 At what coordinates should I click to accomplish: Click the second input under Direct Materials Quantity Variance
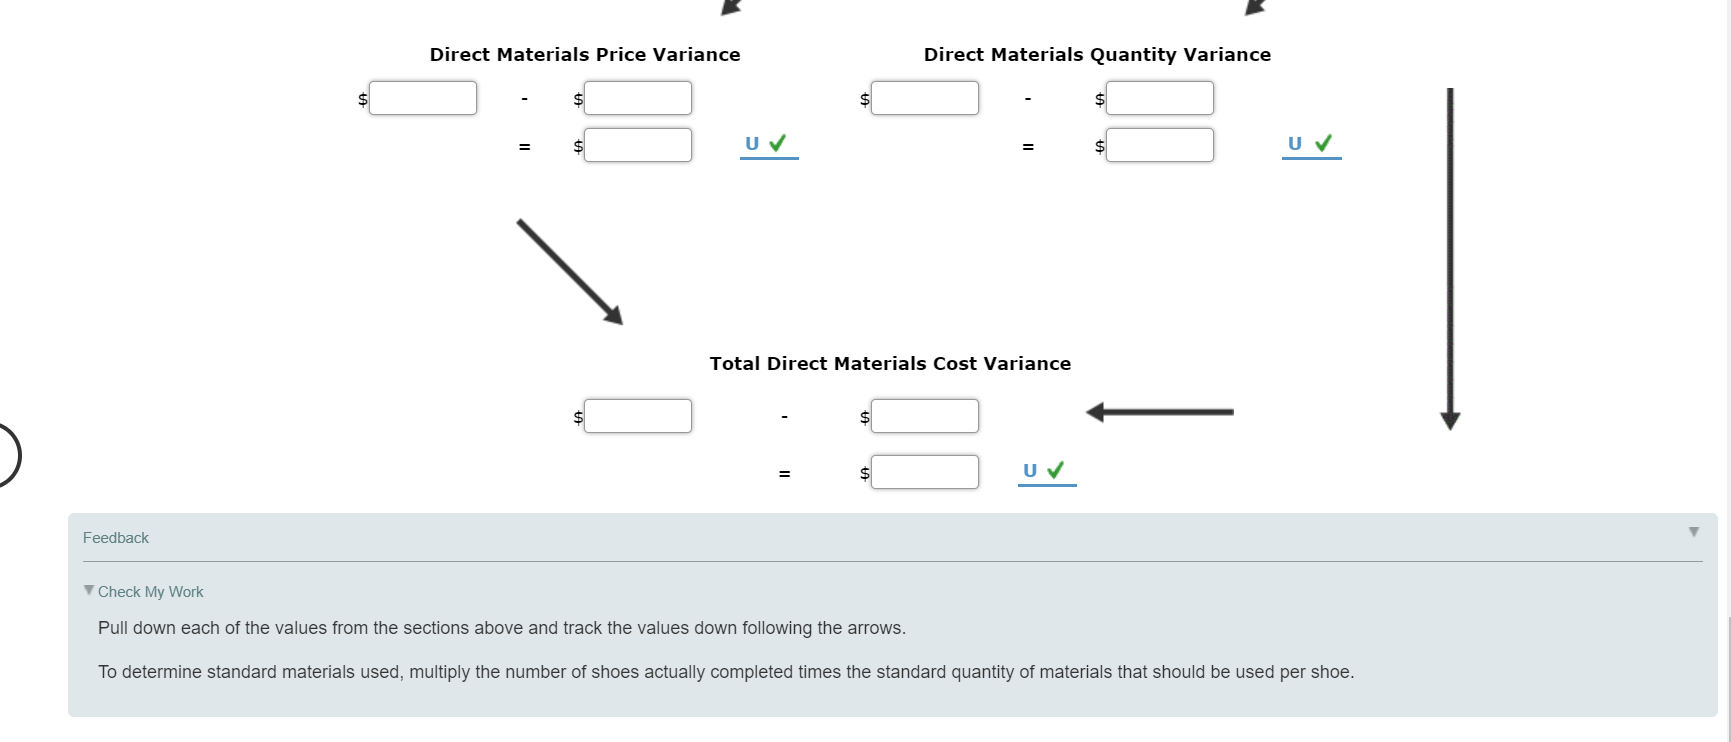(1159, 97)
